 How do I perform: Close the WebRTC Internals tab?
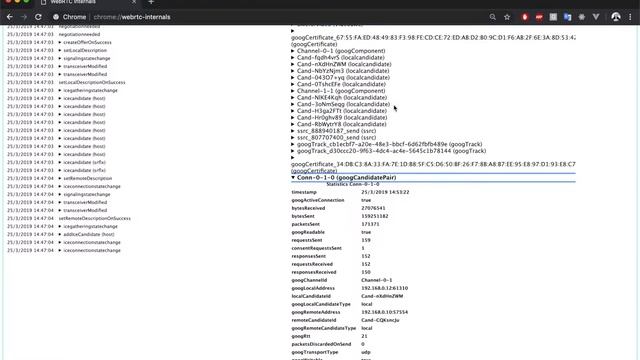tap(134, 2)
